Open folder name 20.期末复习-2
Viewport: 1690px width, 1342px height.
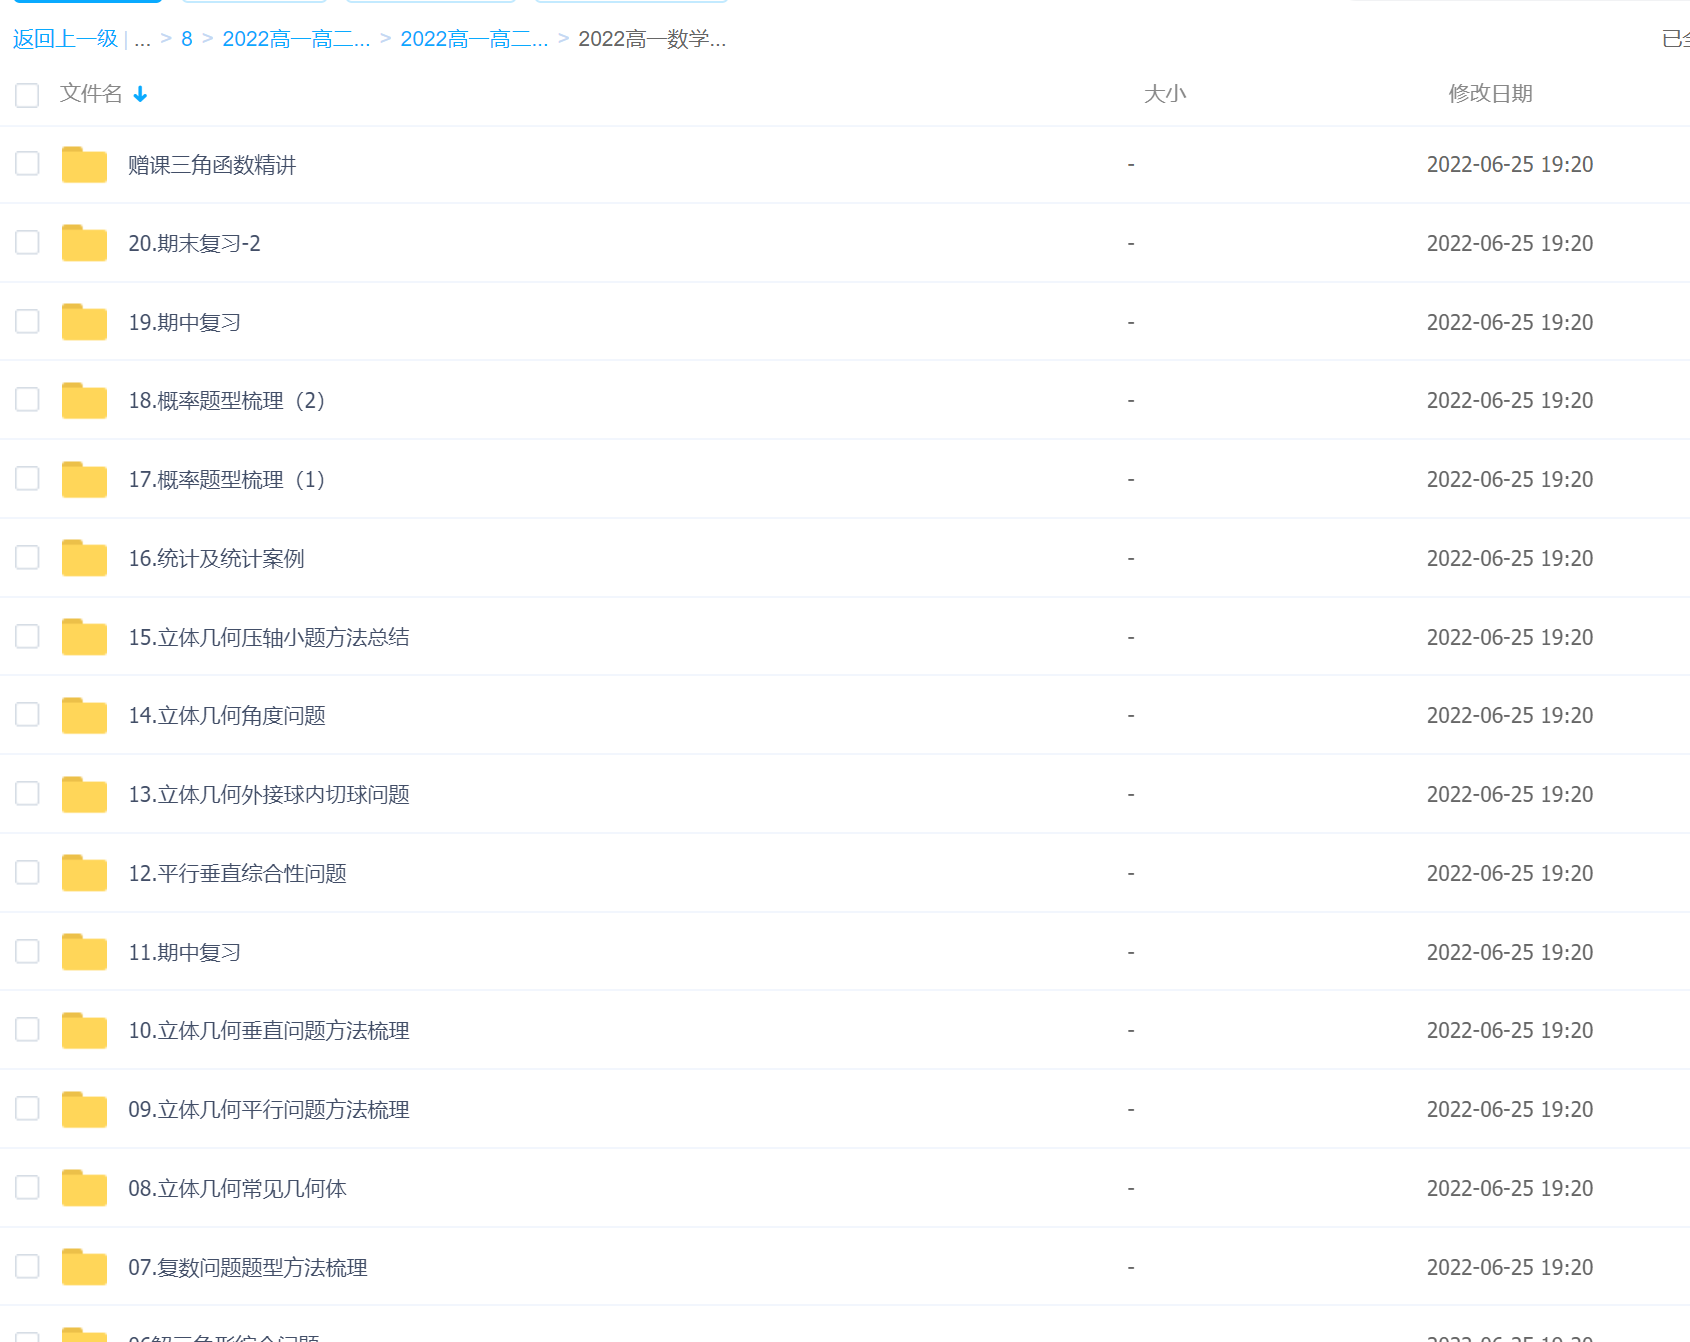click(x=194, y=243)
